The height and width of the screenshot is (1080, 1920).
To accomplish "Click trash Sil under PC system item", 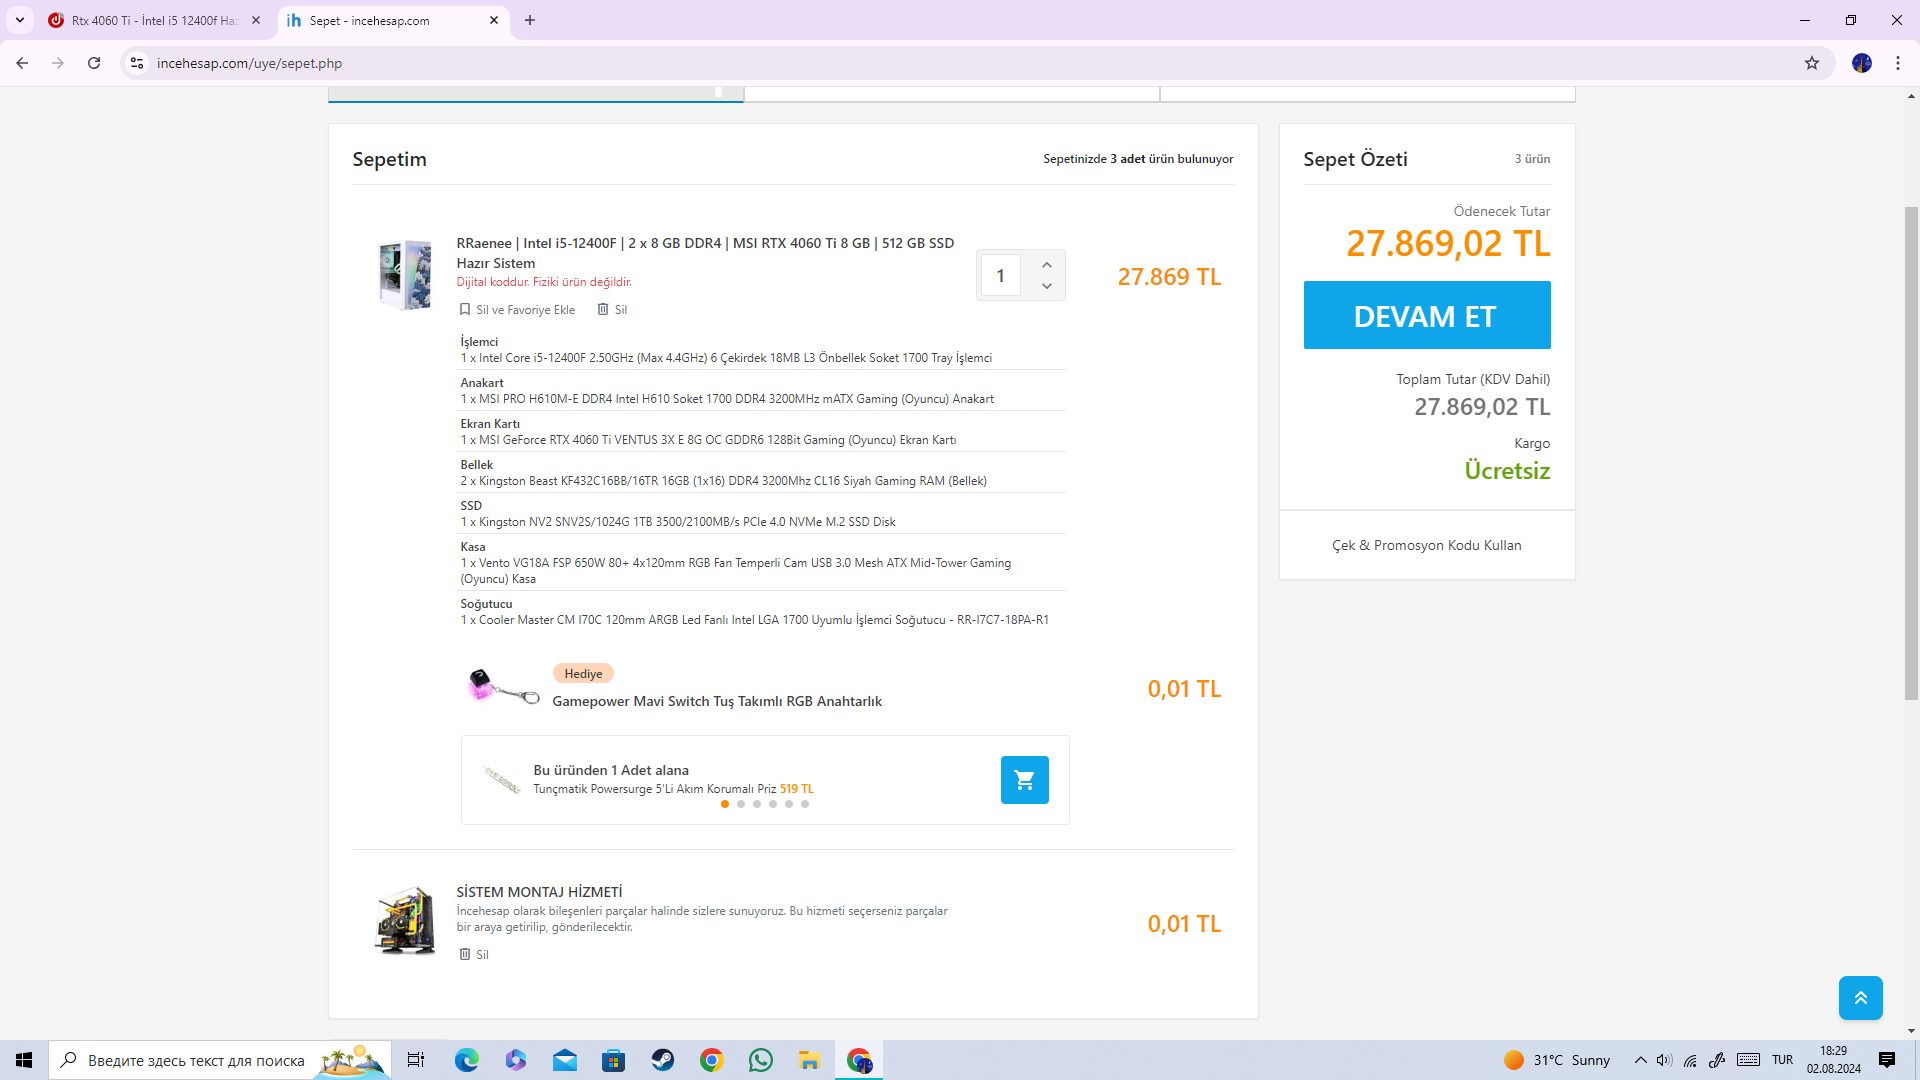I will pyautogui.click(x=612, y=310).
